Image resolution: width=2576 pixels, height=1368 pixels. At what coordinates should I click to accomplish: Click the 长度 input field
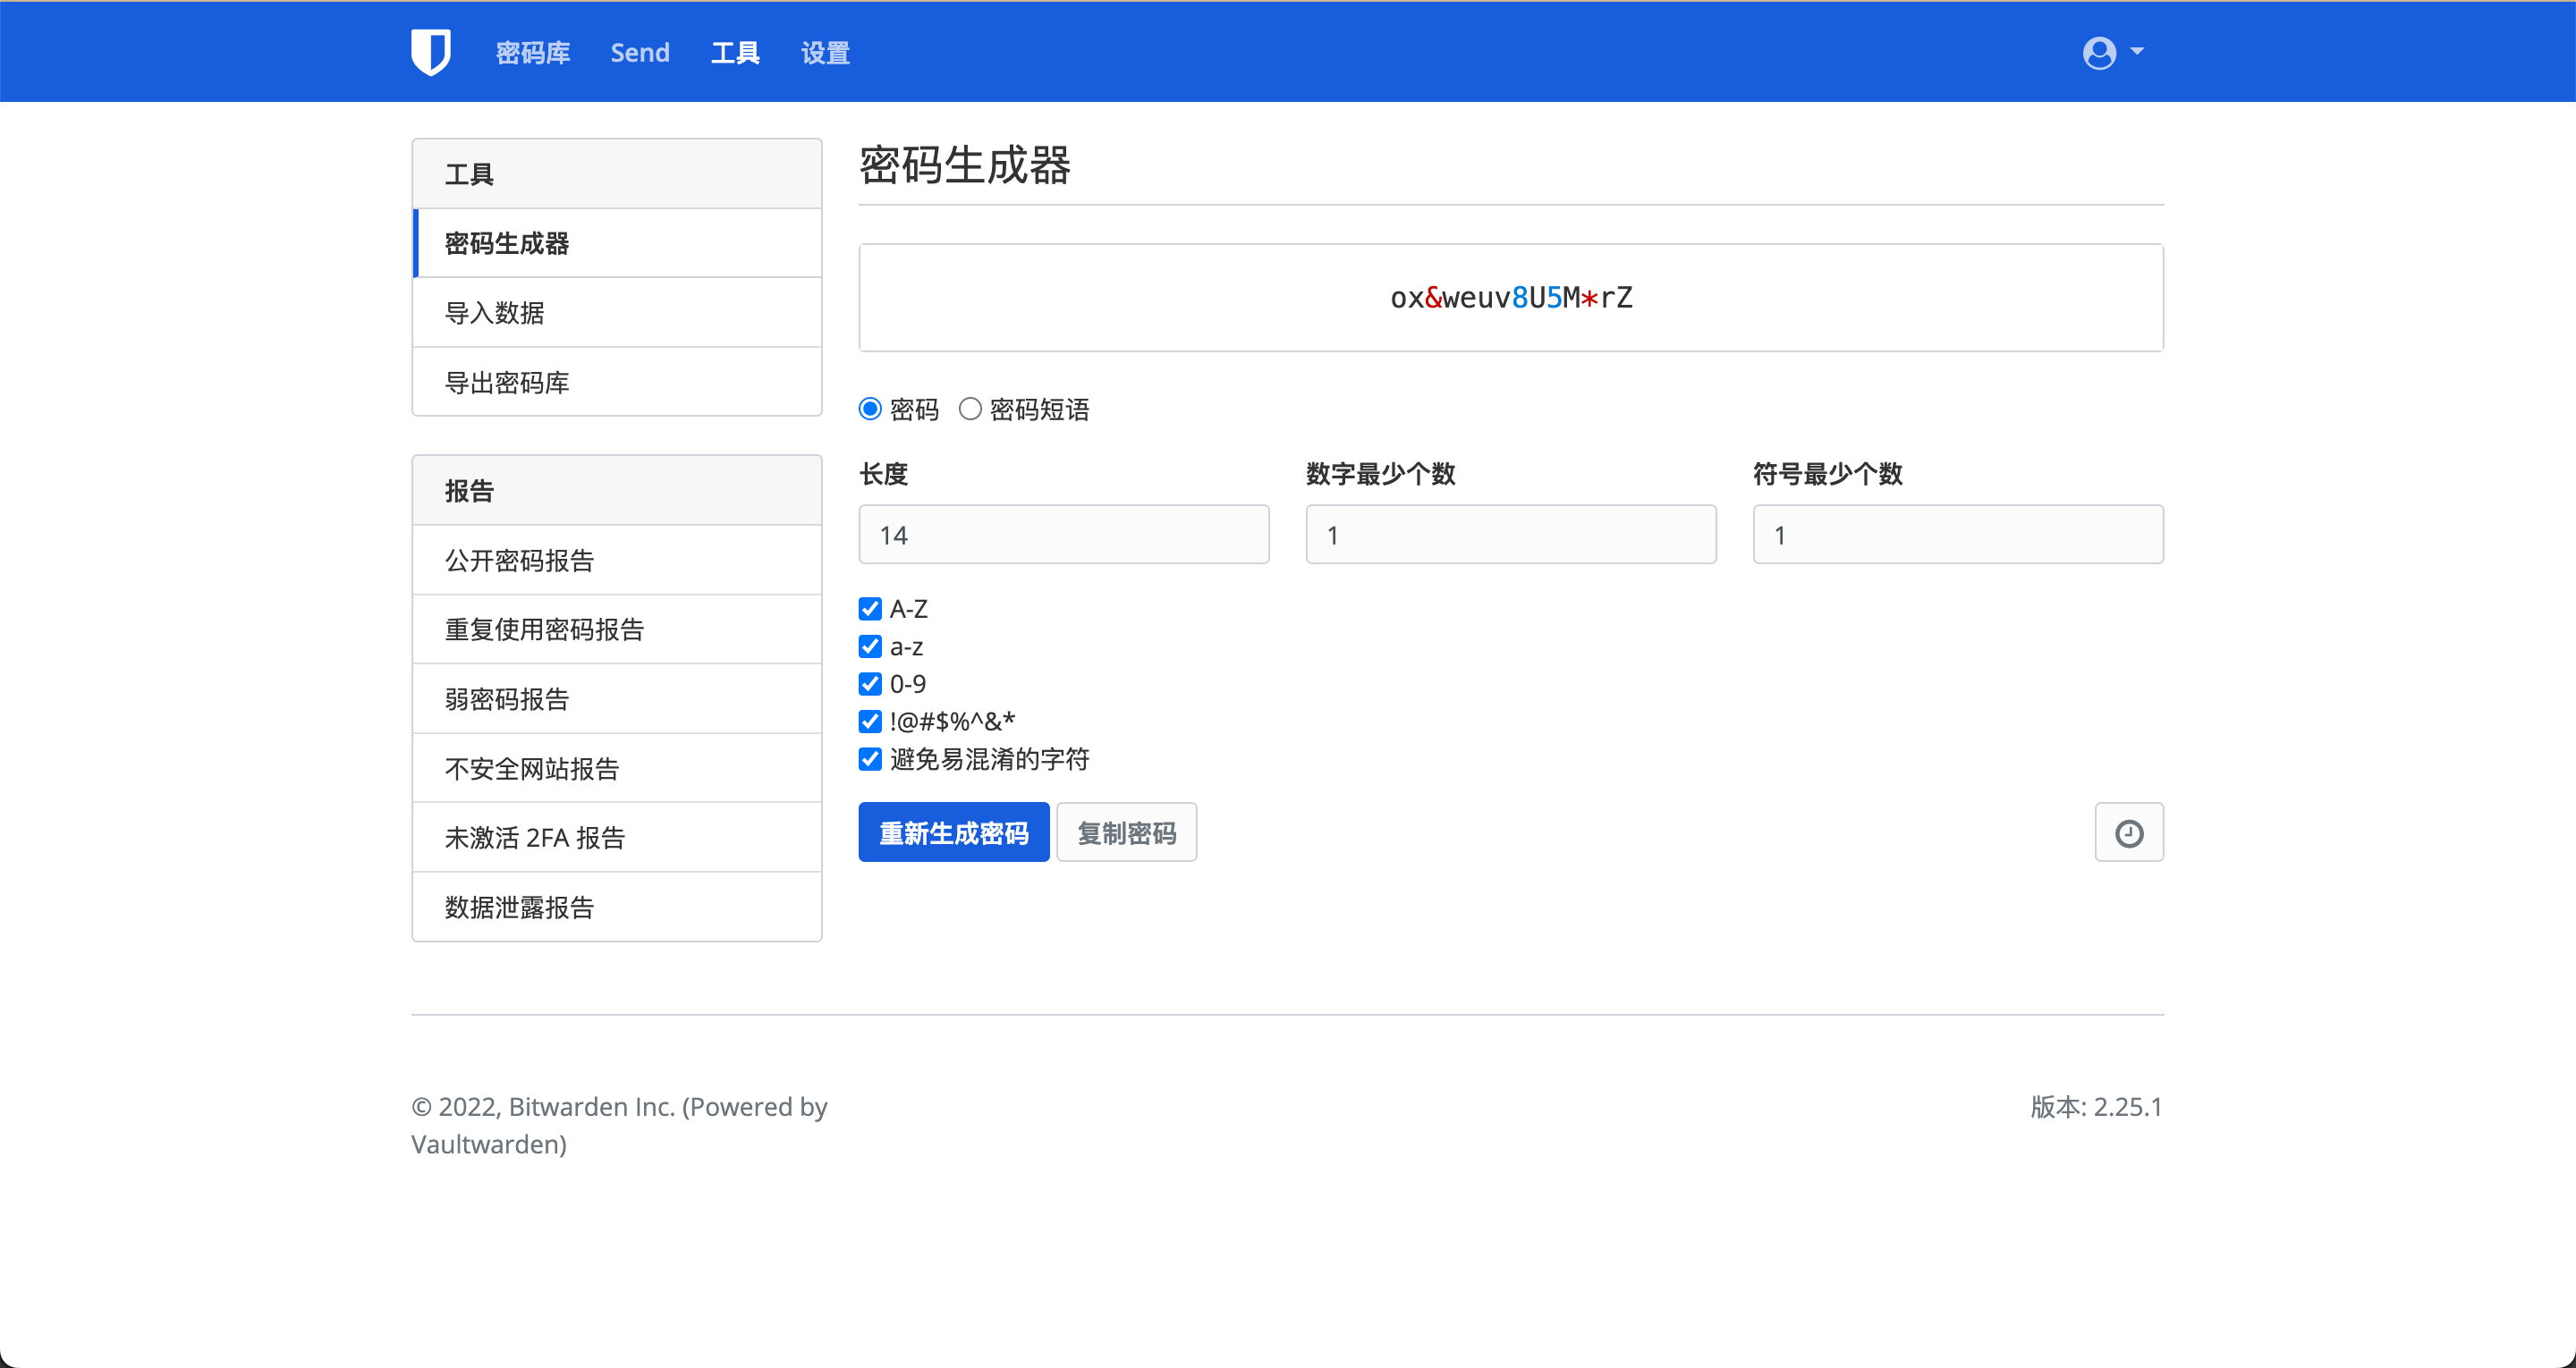tap(1064, 534)
